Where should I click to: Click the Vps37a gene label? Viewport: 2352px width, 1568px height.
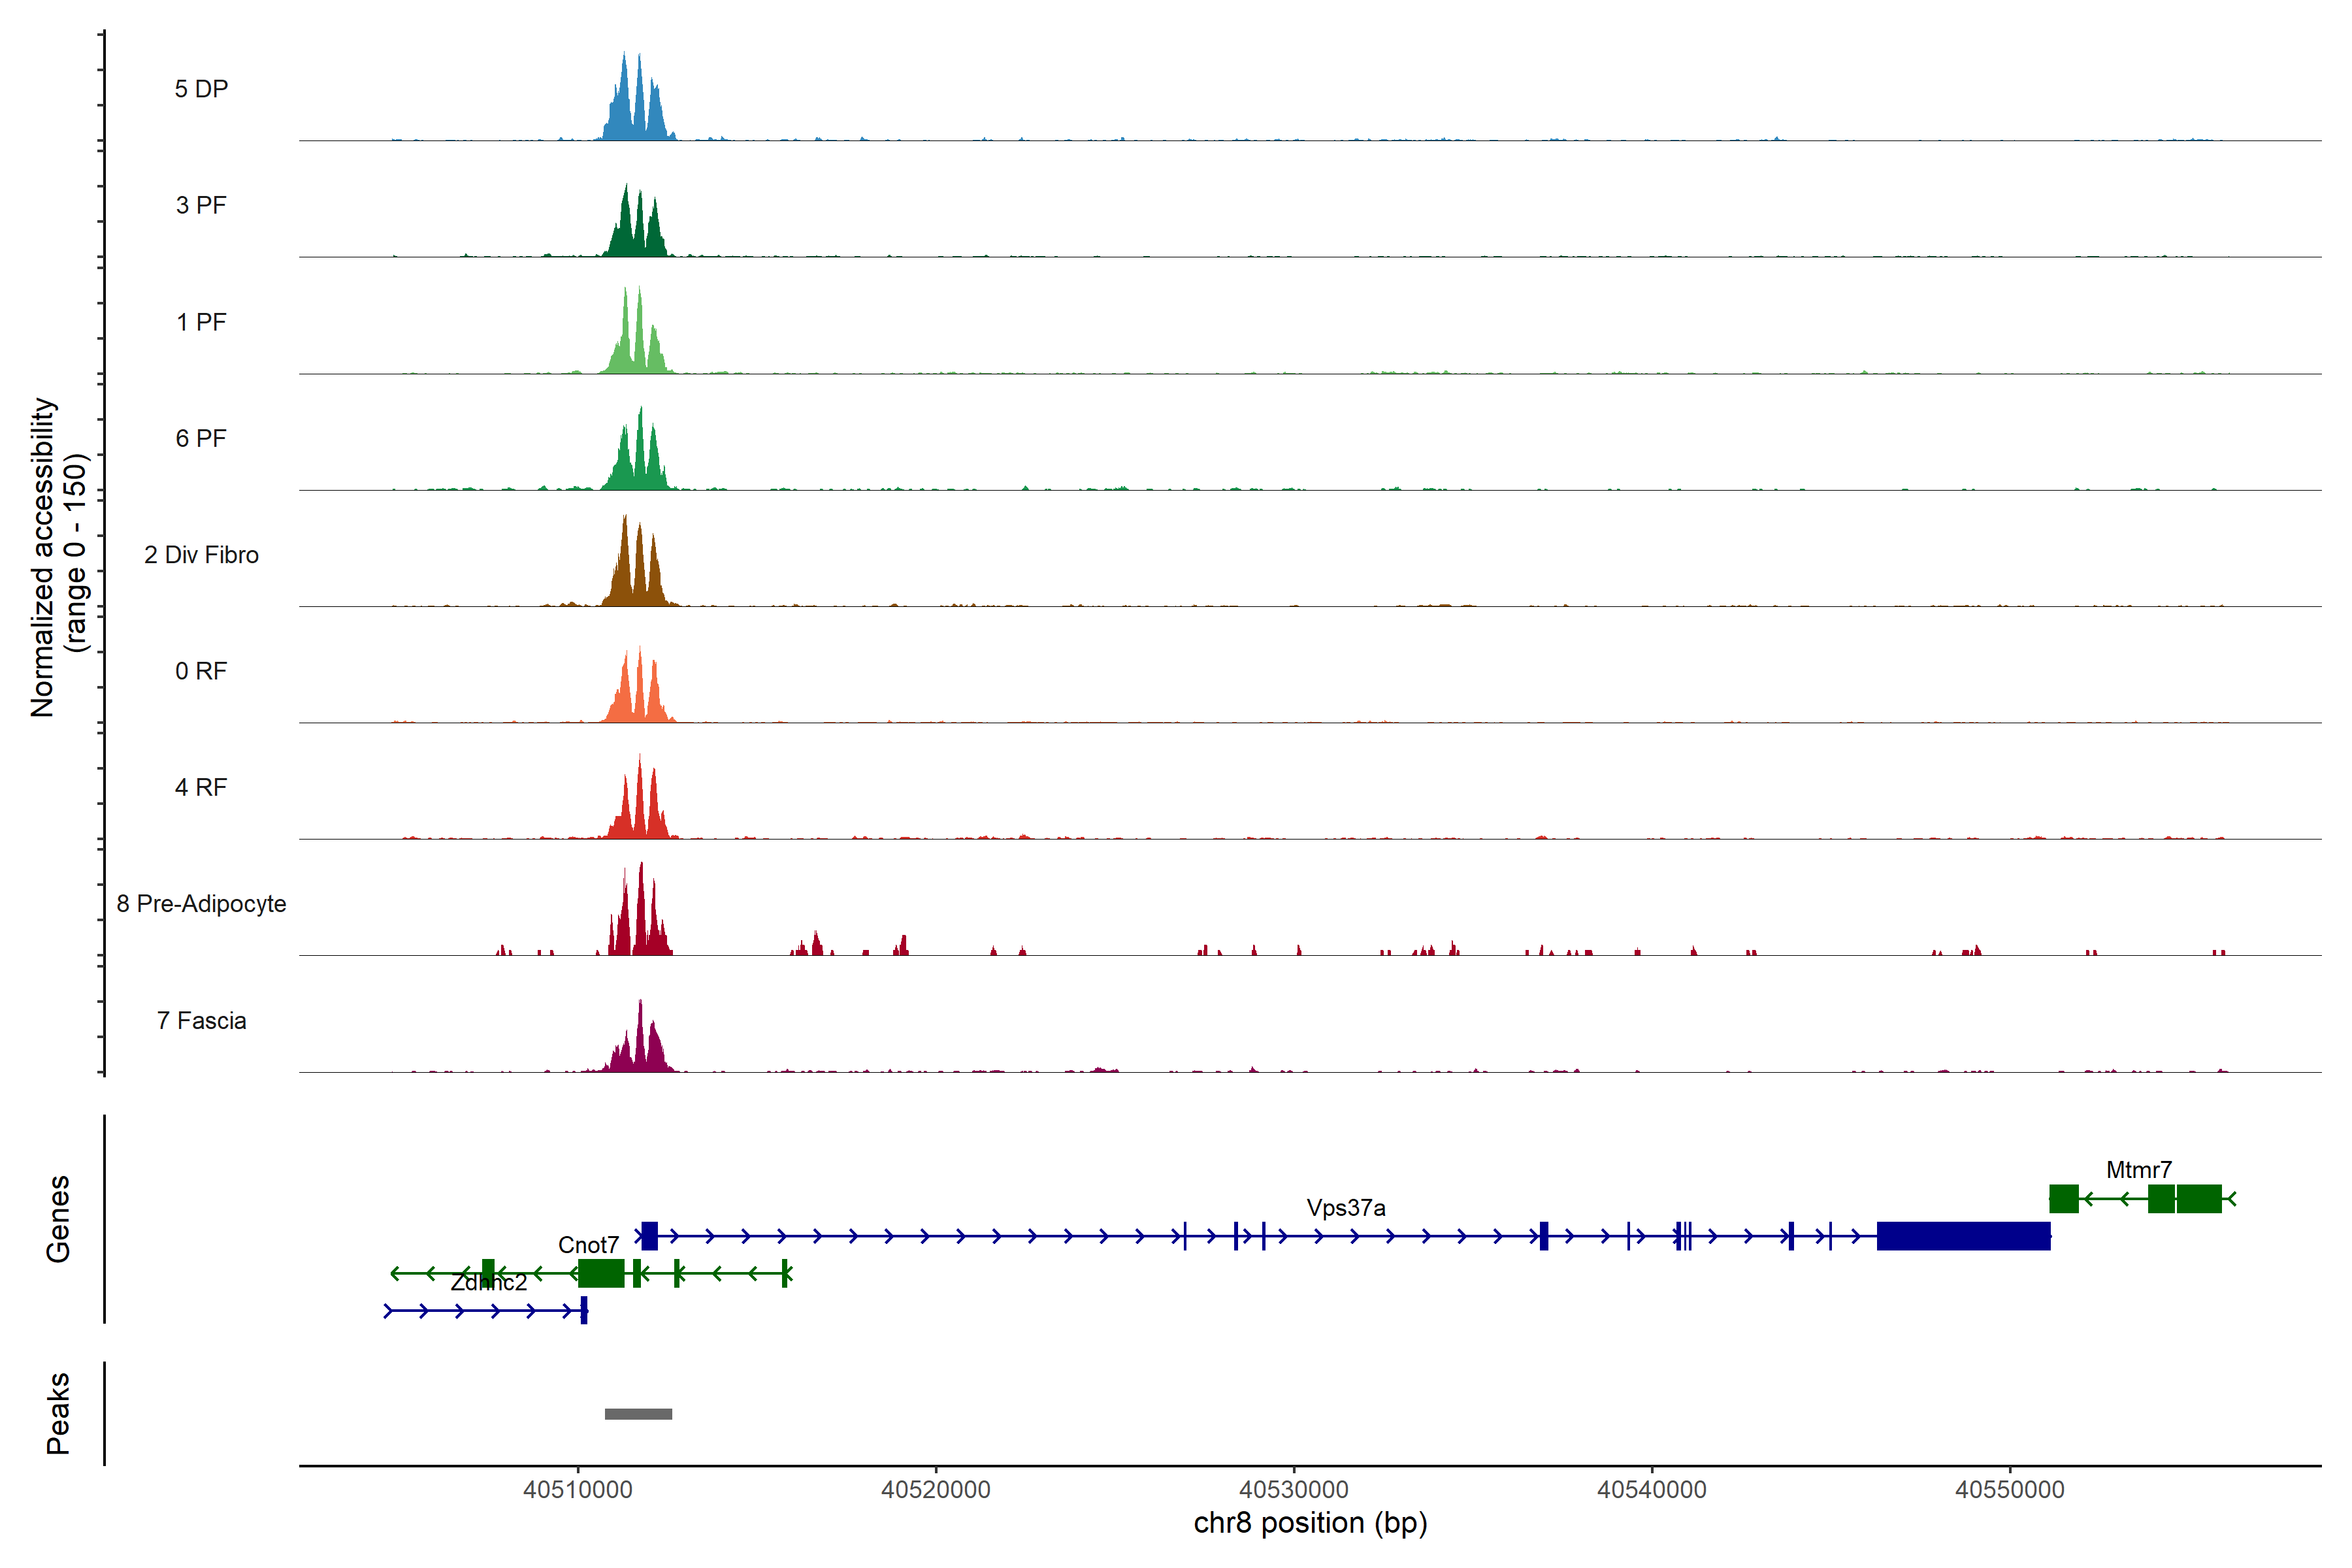1345,1208
